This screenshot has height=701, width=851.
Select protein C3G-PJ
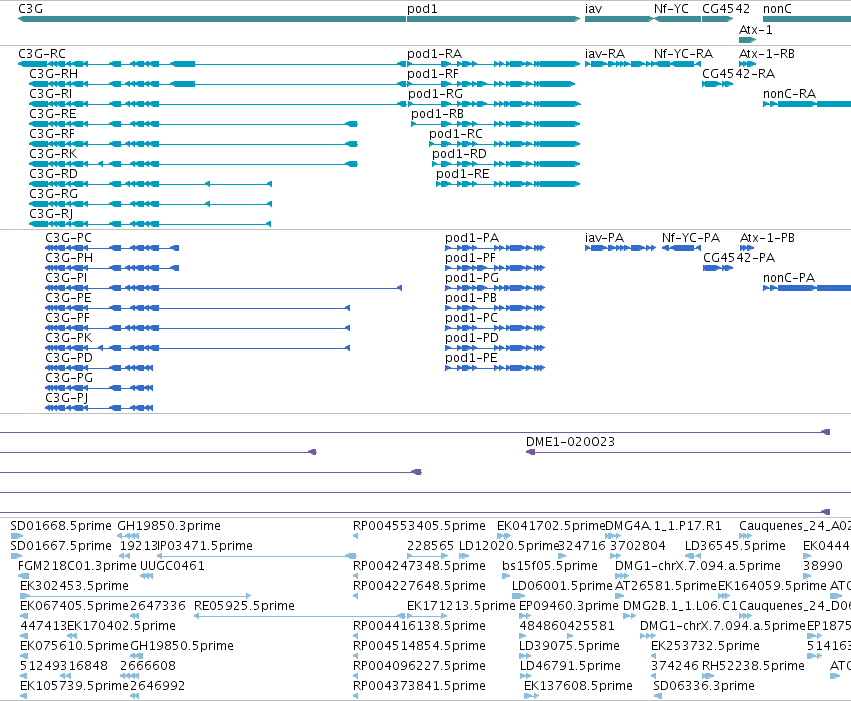click(99, 408)
